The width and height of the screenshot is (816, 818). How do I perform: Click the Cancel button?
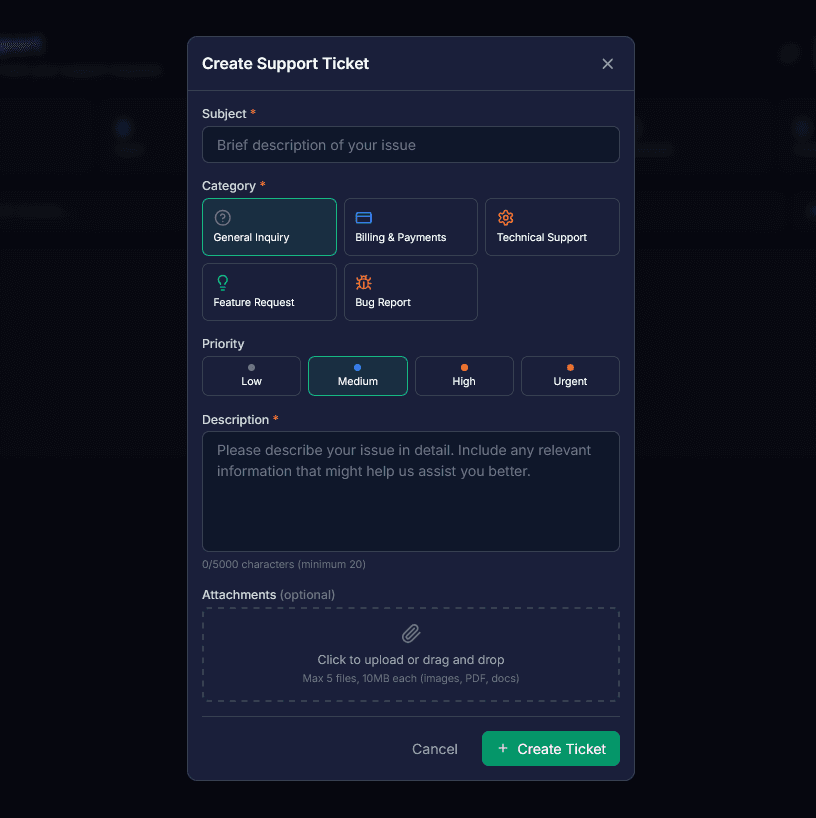[434, 748]
